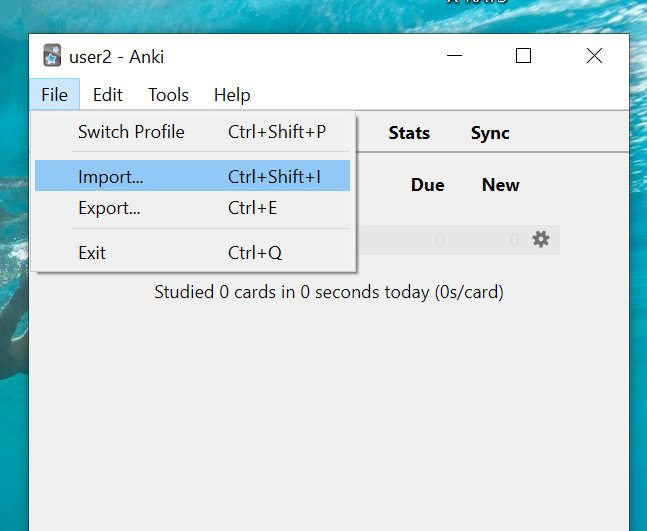Image resolution: width=647 pixels, height=531 pixels.
Task: Click the New column header
Action: 500,185
